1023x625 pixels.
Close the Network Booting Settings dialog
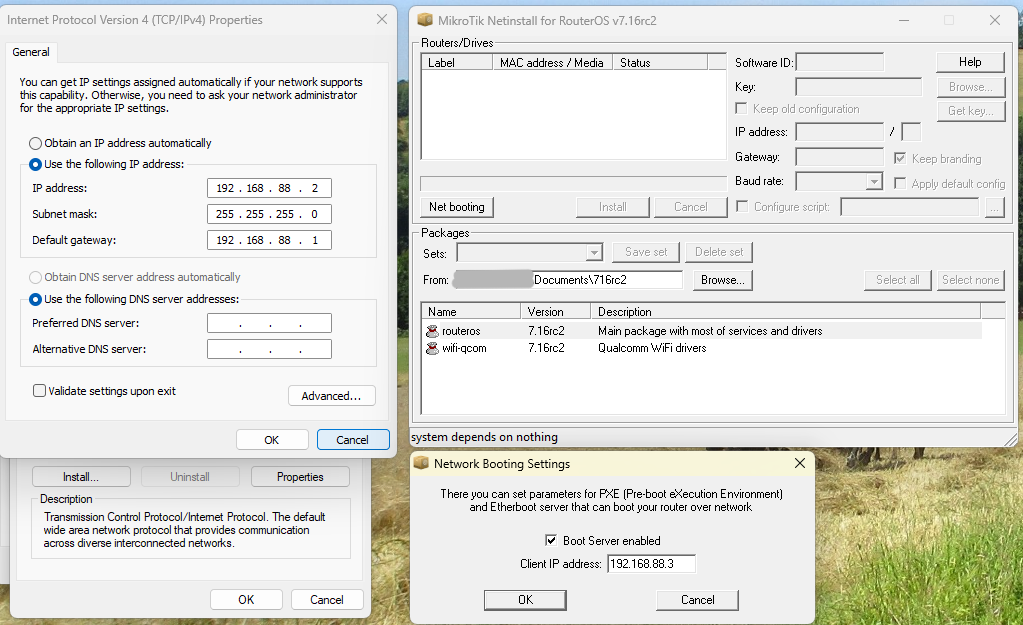800,463
